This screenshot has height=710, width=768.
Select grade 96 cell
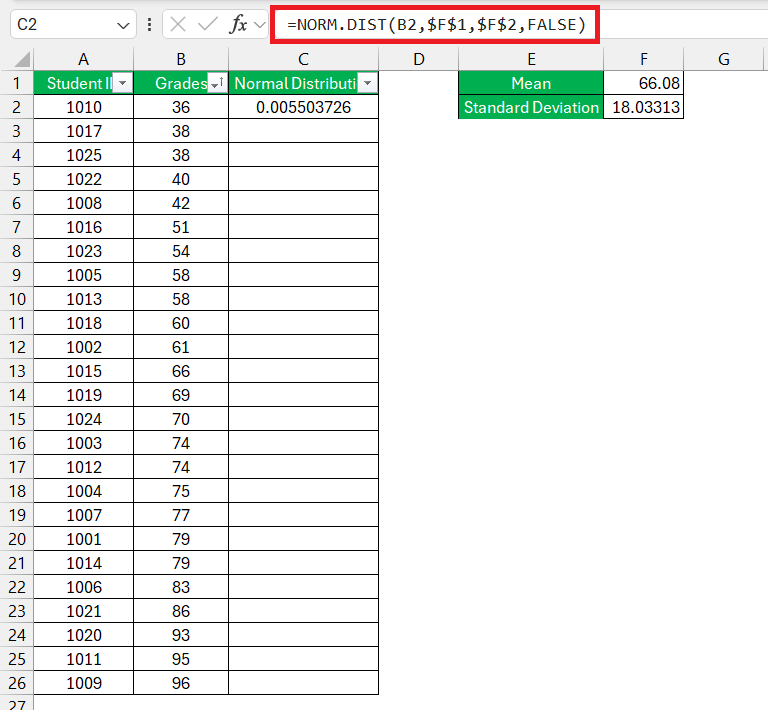click(x=181, y=683)
